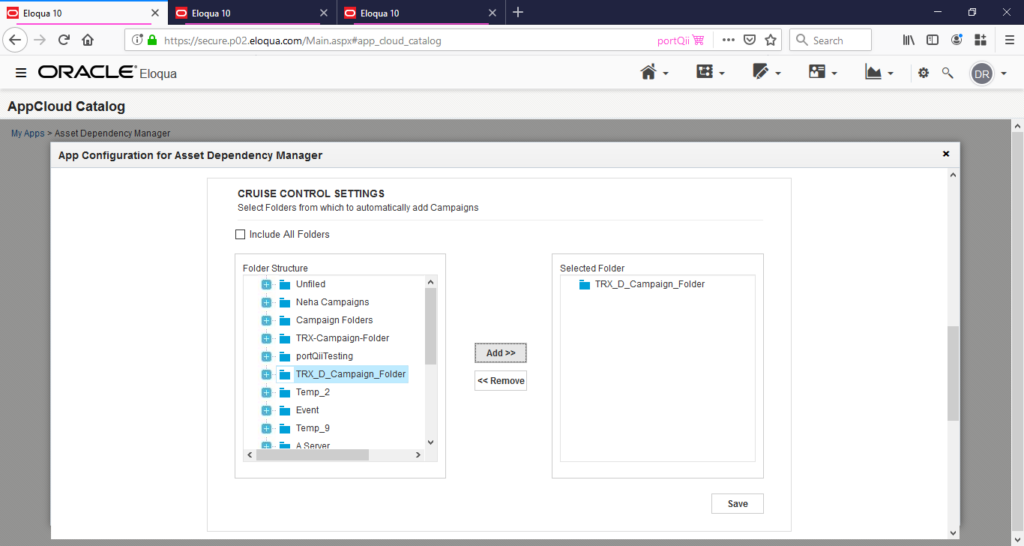Bookmark this page with the star icon
The height and width of the screenshot is (546, 1024).
771,40
